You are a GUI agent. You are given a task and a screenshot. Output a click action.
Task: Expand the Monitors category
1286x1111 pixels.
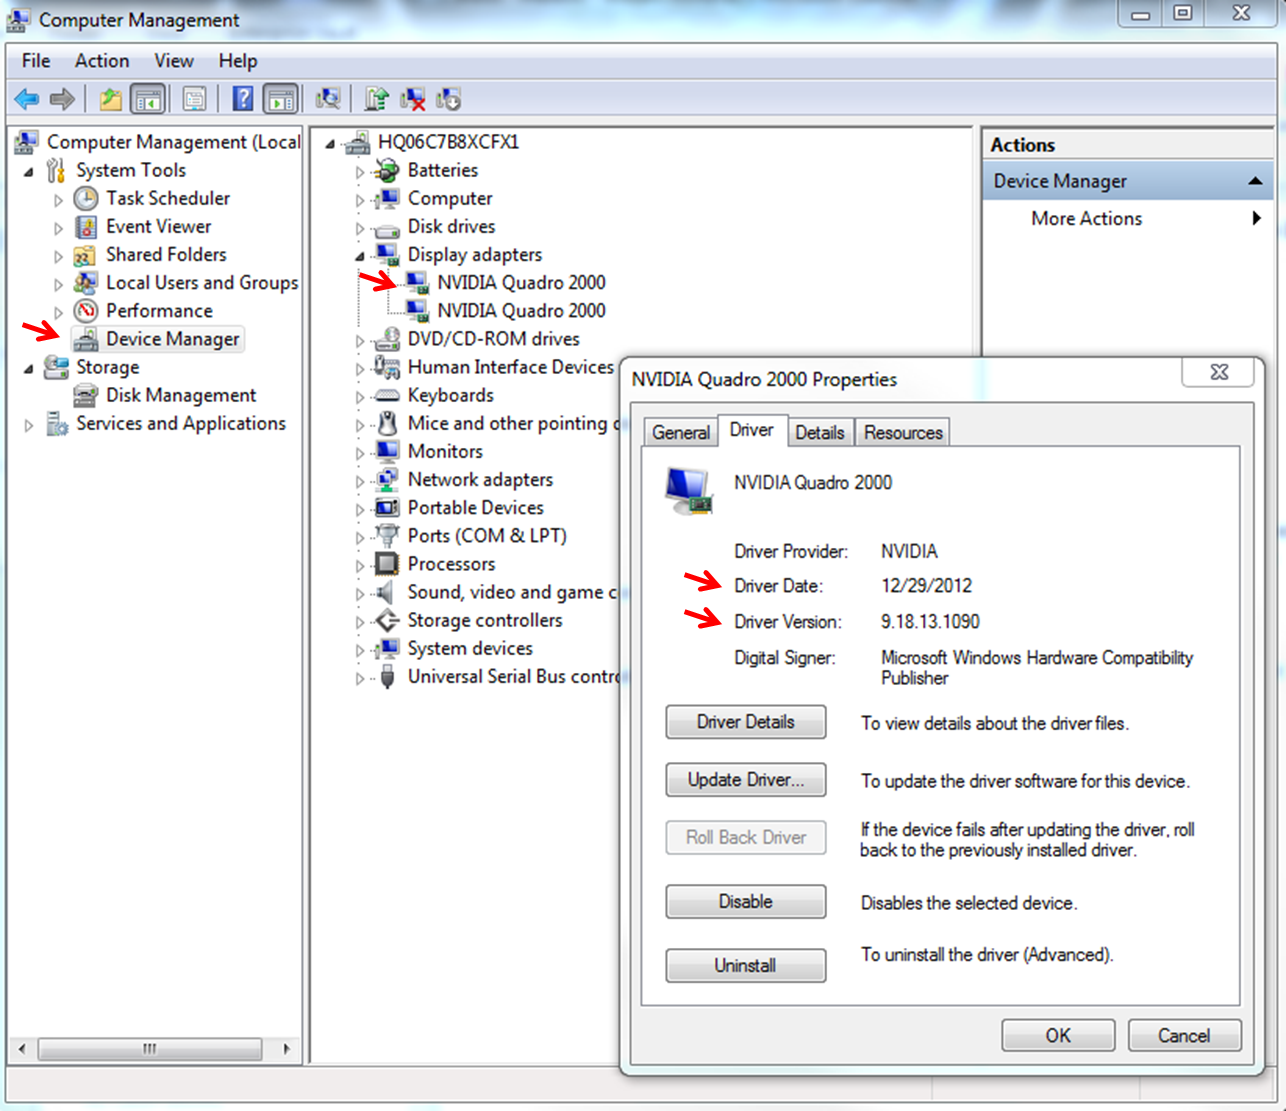point(360,453)
